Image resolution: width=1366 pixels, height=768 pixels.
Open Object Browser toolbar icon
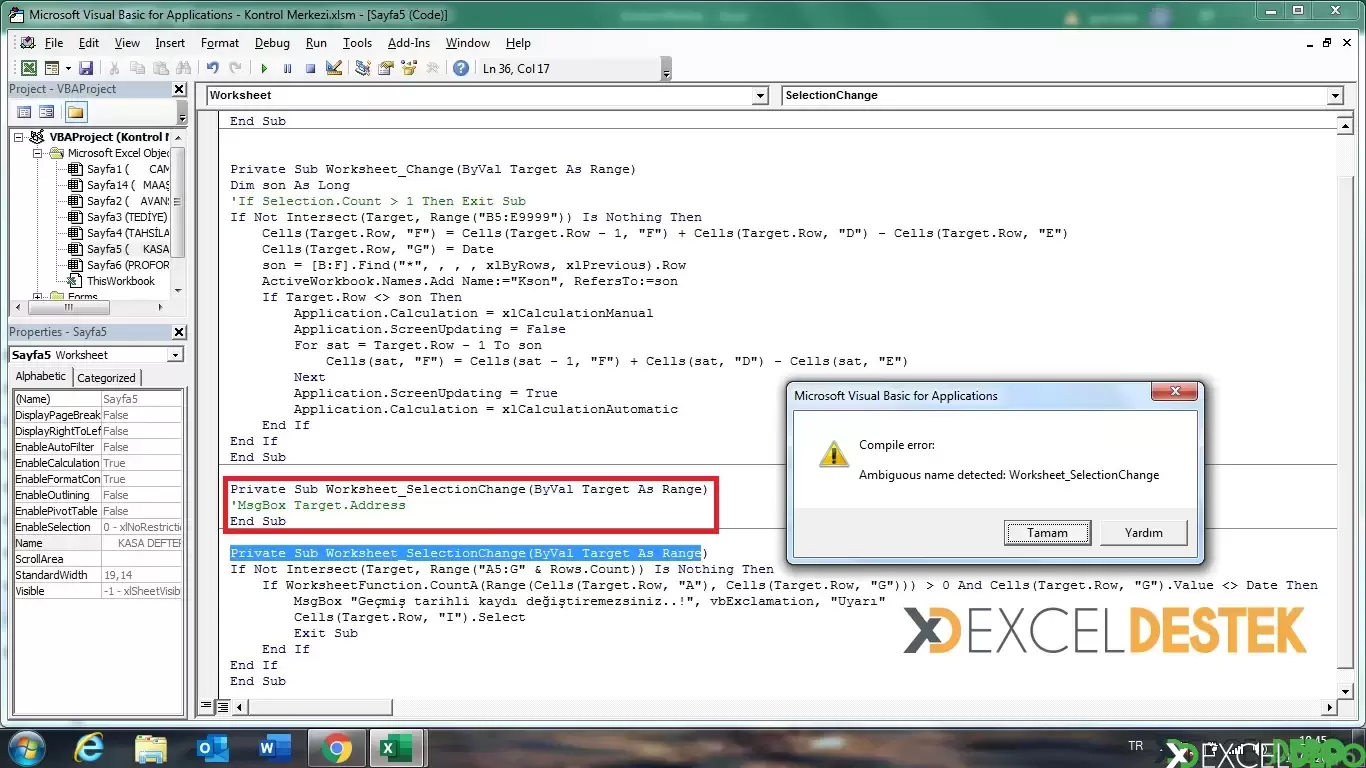click(x=409, y=68)
